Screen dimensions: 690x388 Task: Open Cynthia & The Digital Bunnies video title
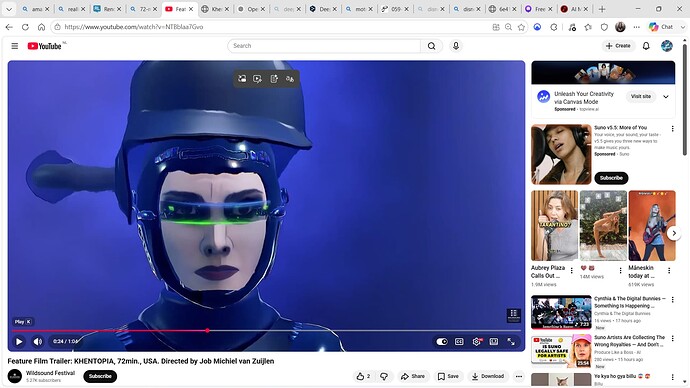tap(630, 302)
